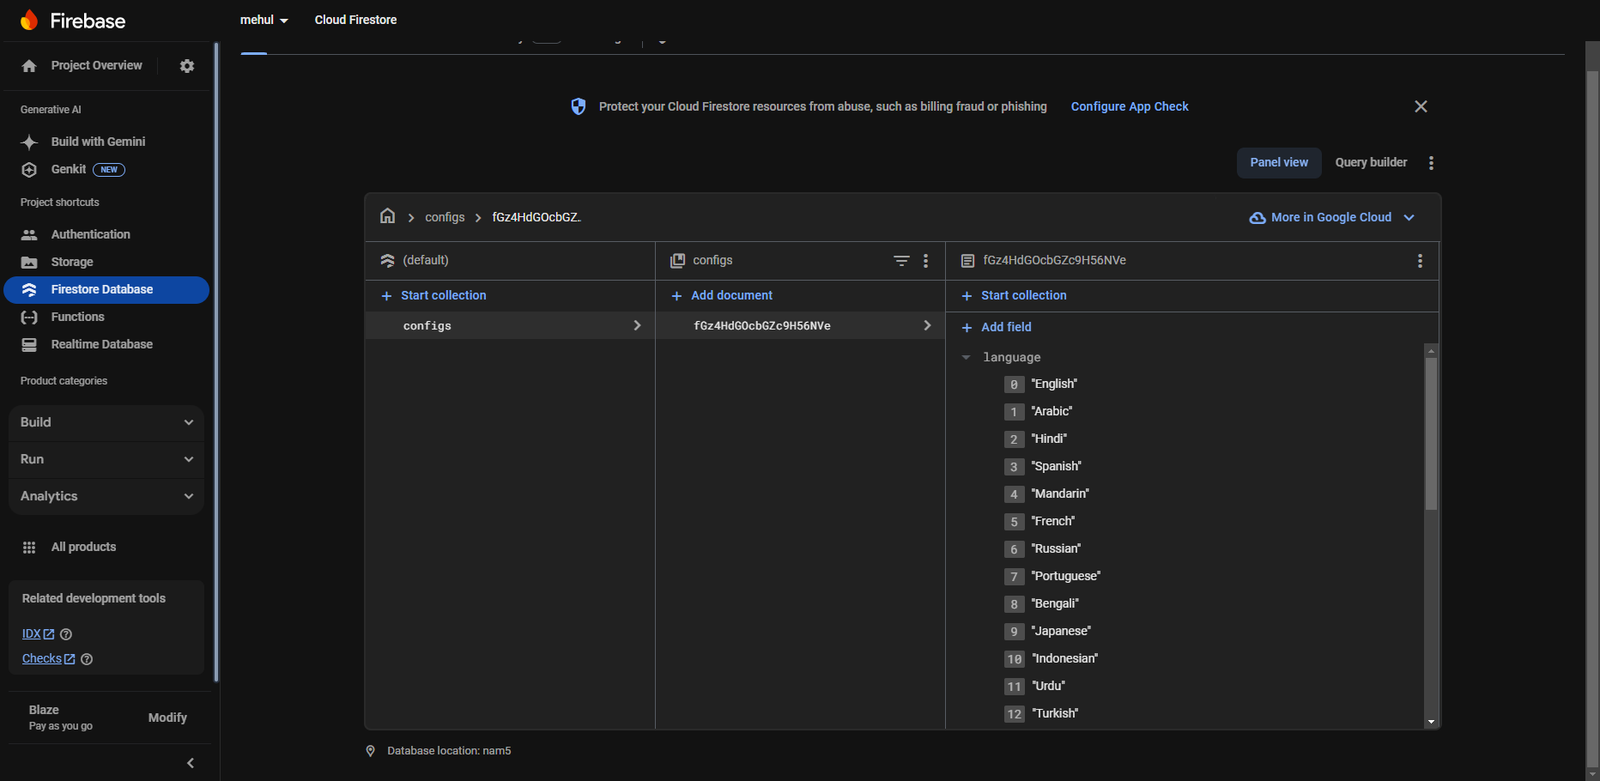Image resolution: width=1600 pixels, height=781 pixels.
Task: Click the Configure App Check link
Action: [1129, 106]
